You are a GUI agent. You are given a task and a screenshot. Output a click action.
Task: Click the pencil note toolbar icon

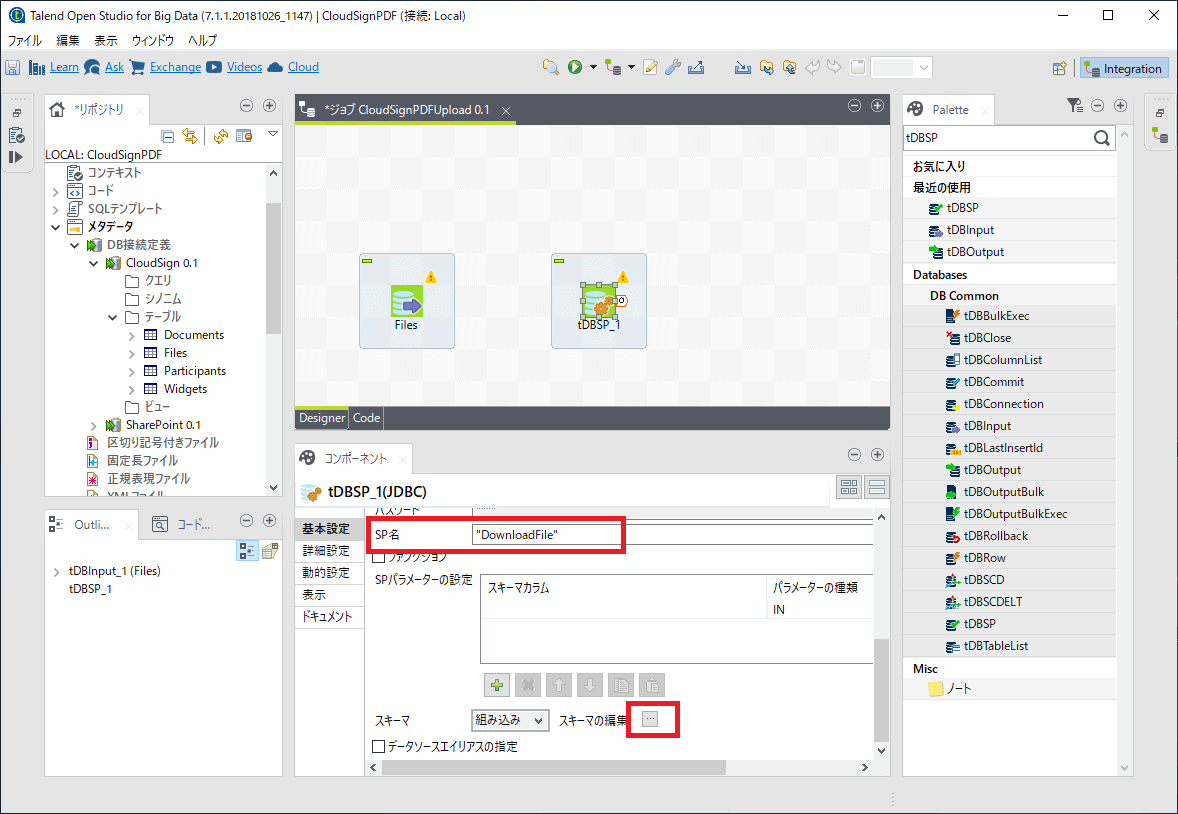(651, 68)
